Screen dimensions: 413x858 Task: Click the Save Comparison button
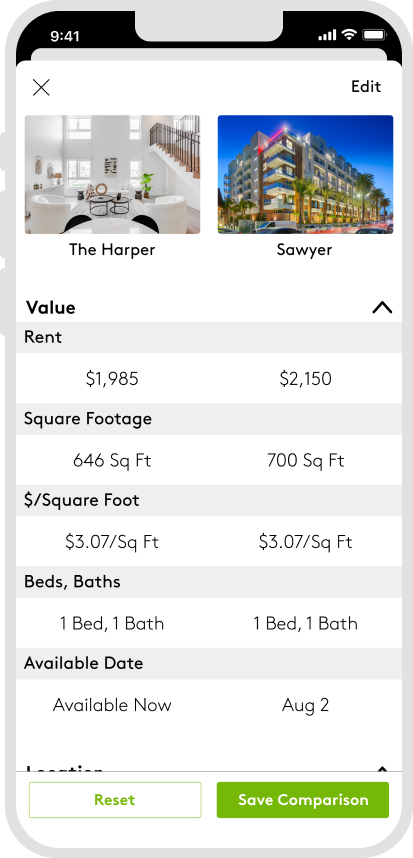pyautogui.click(x=303, y=800)
